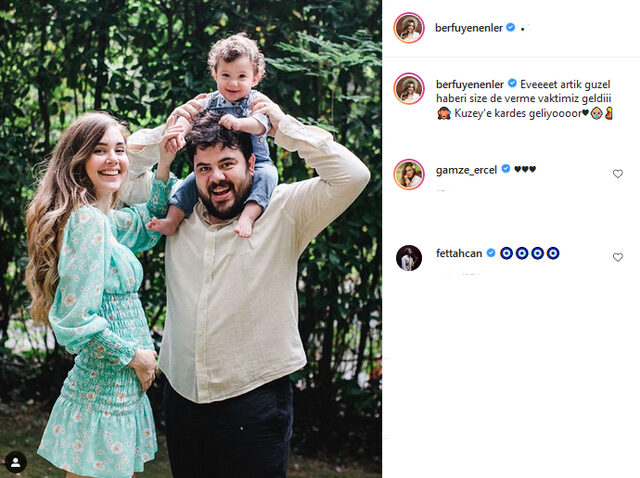The image size is (640, 478).
Task: Open fettahcan's dark profile avatar
Action: pyautogui.click(x=409, y=258)
